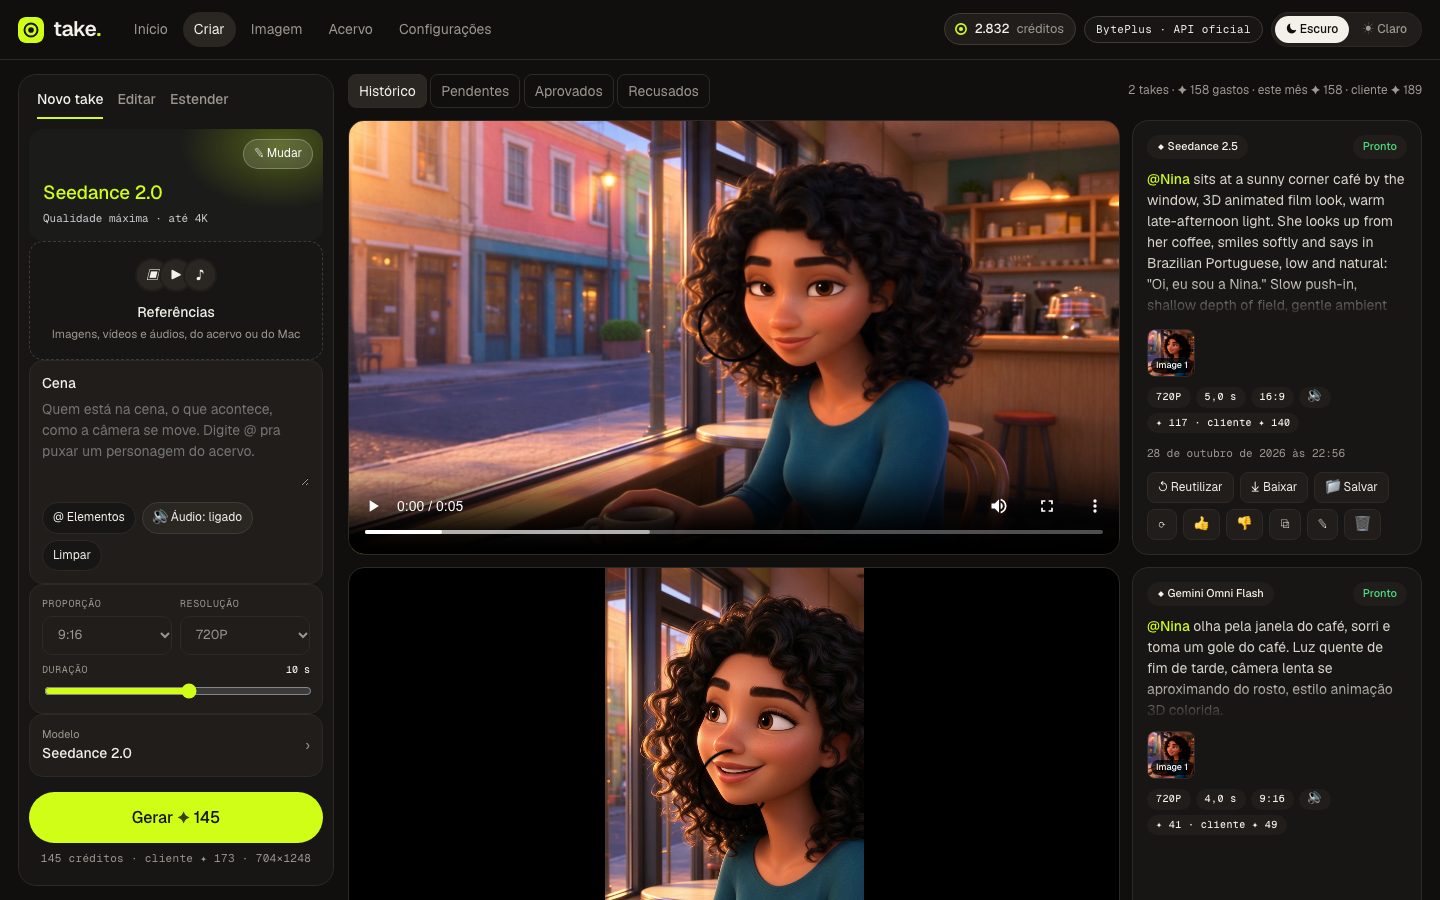Open fullscreen for the first video
The width and height of the screenshot is (1440, 900).
[1047, 506]
